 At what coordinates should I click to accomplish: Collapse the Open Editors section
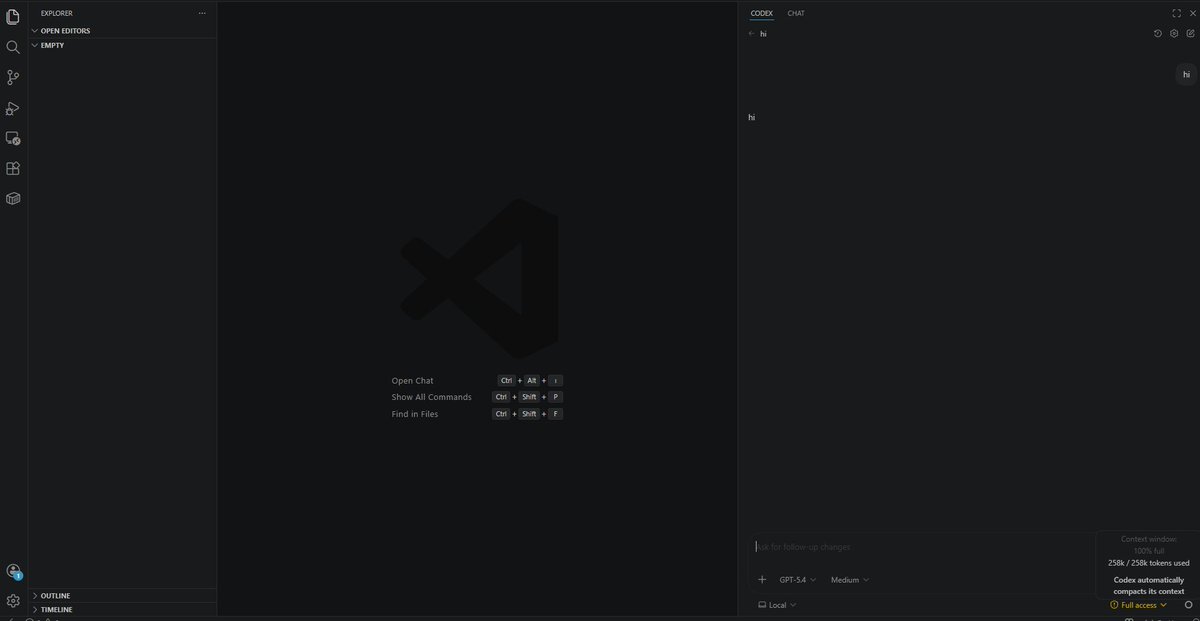tap(122, 31)
